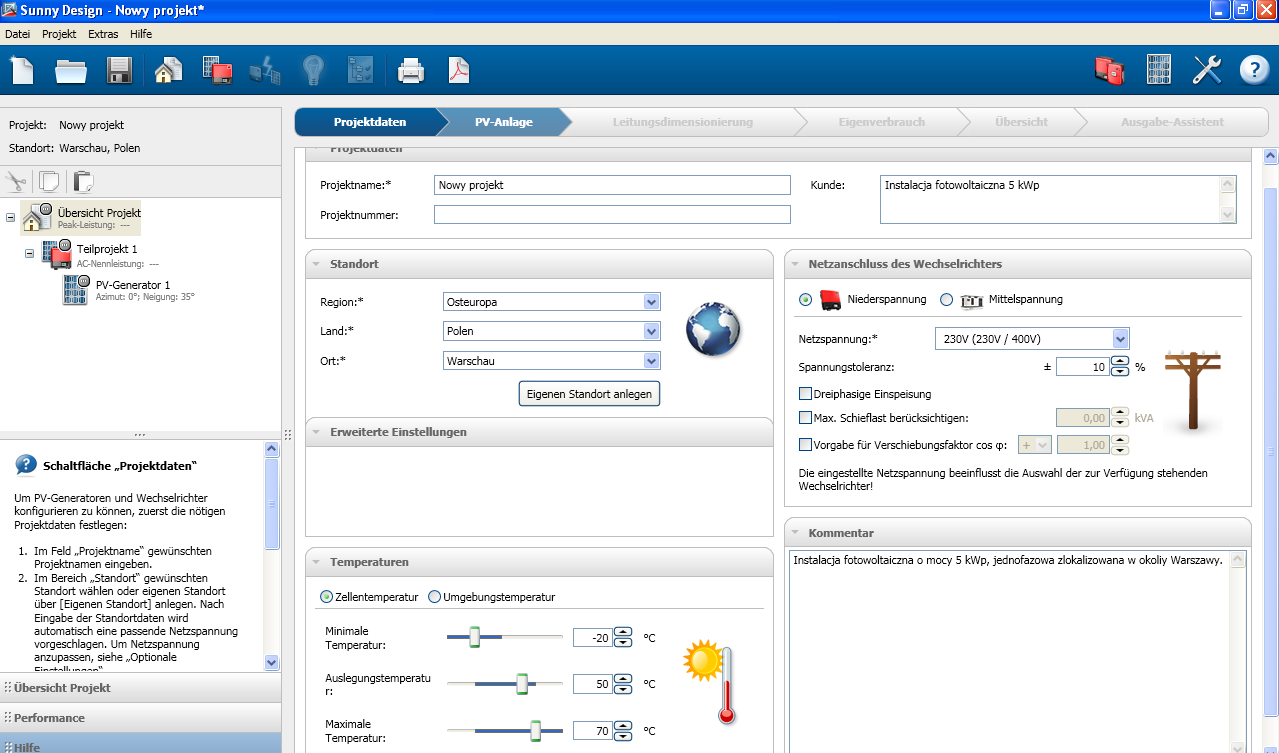The width and height of the screenshot is (1279, 753).
Task: Enable Dreiphasige Einspeisung checkbox
Action: 806,394
